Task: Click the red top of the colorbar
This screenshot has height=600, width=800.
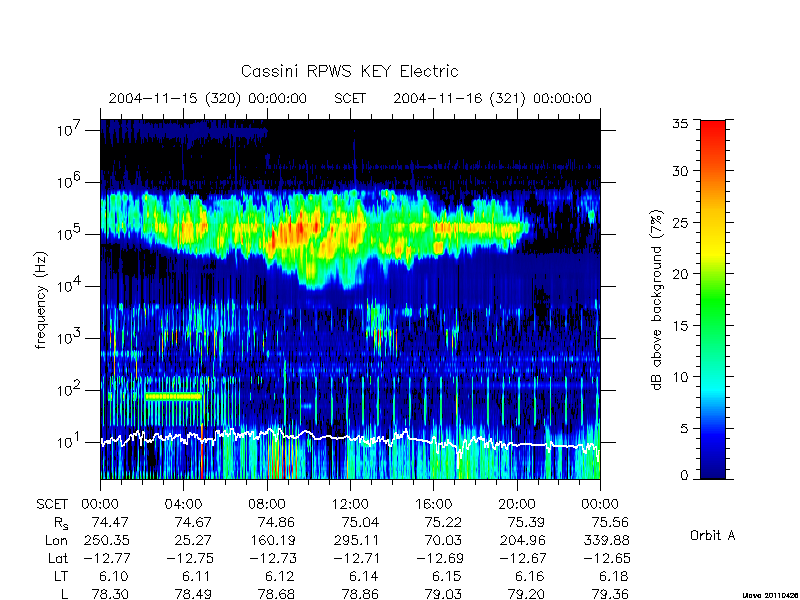Action: [x=713, y=130]
